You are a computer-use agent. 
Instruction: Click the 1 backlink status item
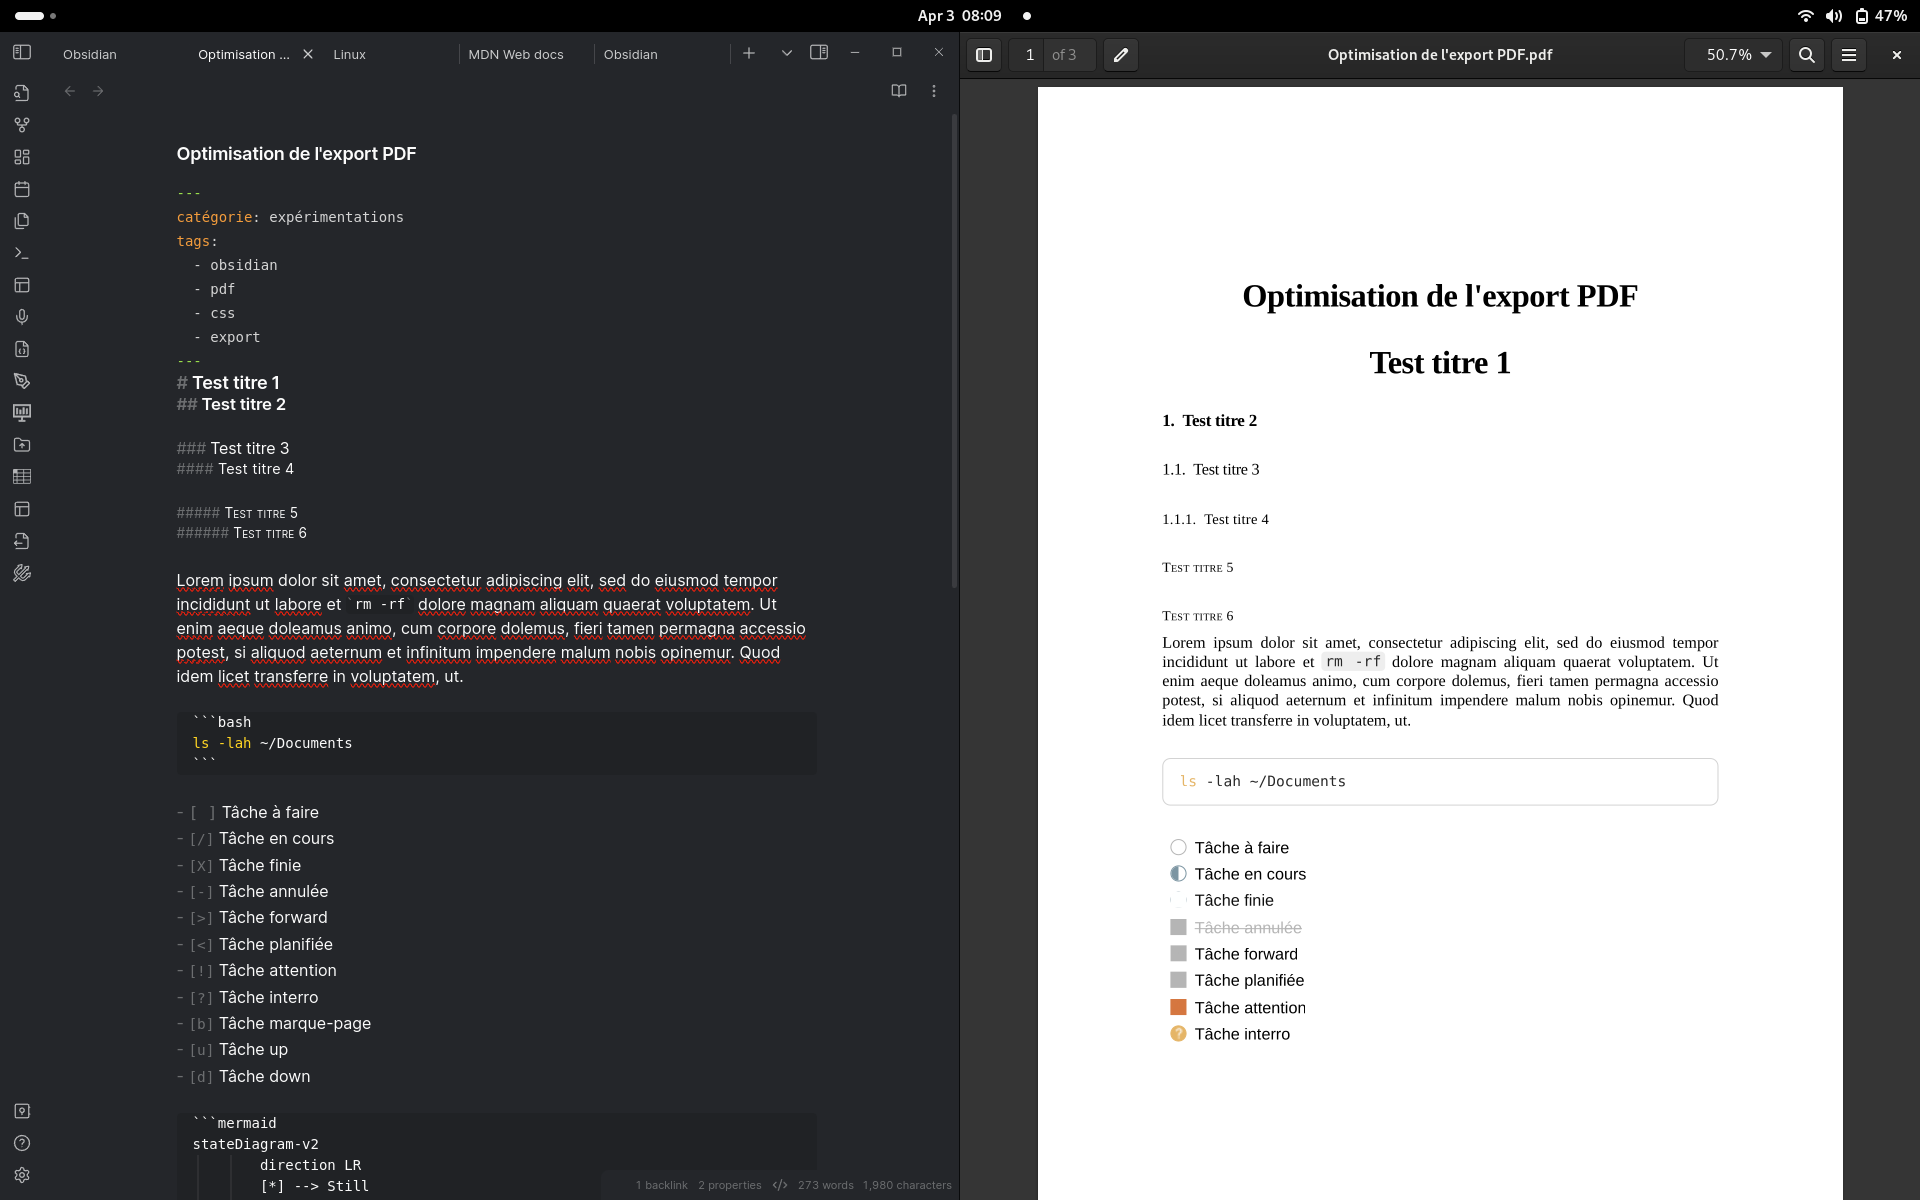(662, 1185)
